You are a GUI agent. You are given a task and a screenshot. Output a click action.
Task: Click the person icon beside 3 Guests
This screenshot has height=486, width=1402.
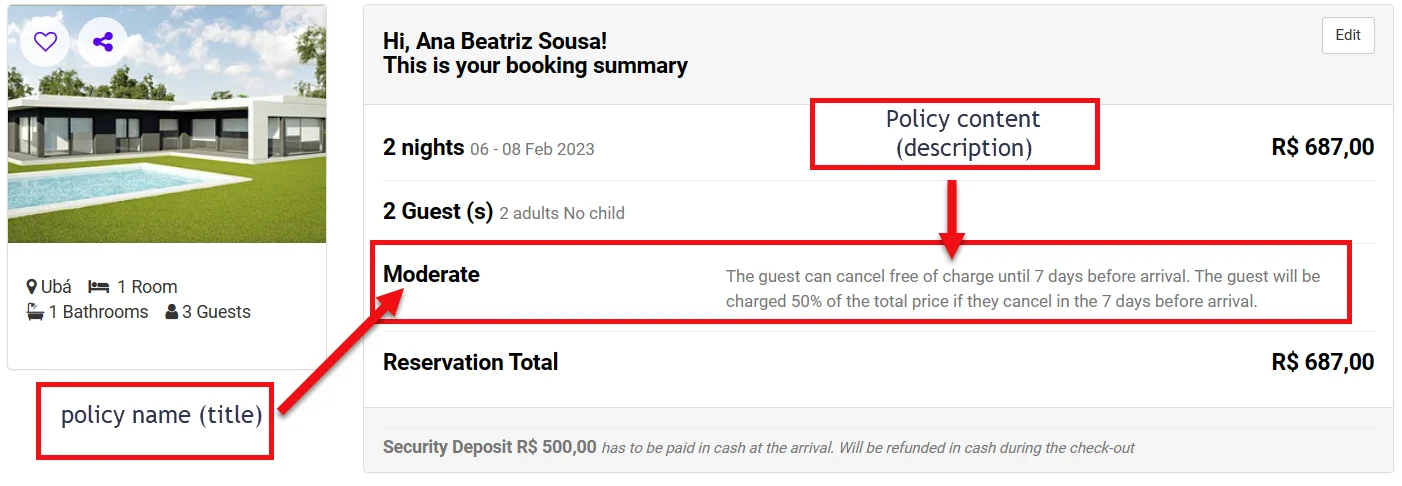pyautogui.click(x=172, y=312)
